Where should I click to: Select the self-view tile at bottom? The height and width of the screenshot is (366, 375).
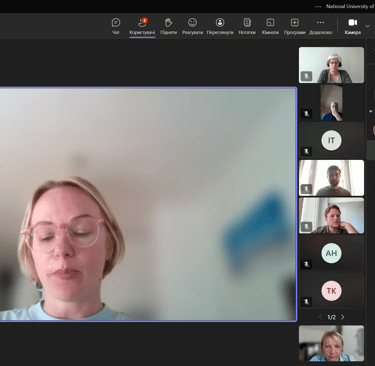pos(331,343)
